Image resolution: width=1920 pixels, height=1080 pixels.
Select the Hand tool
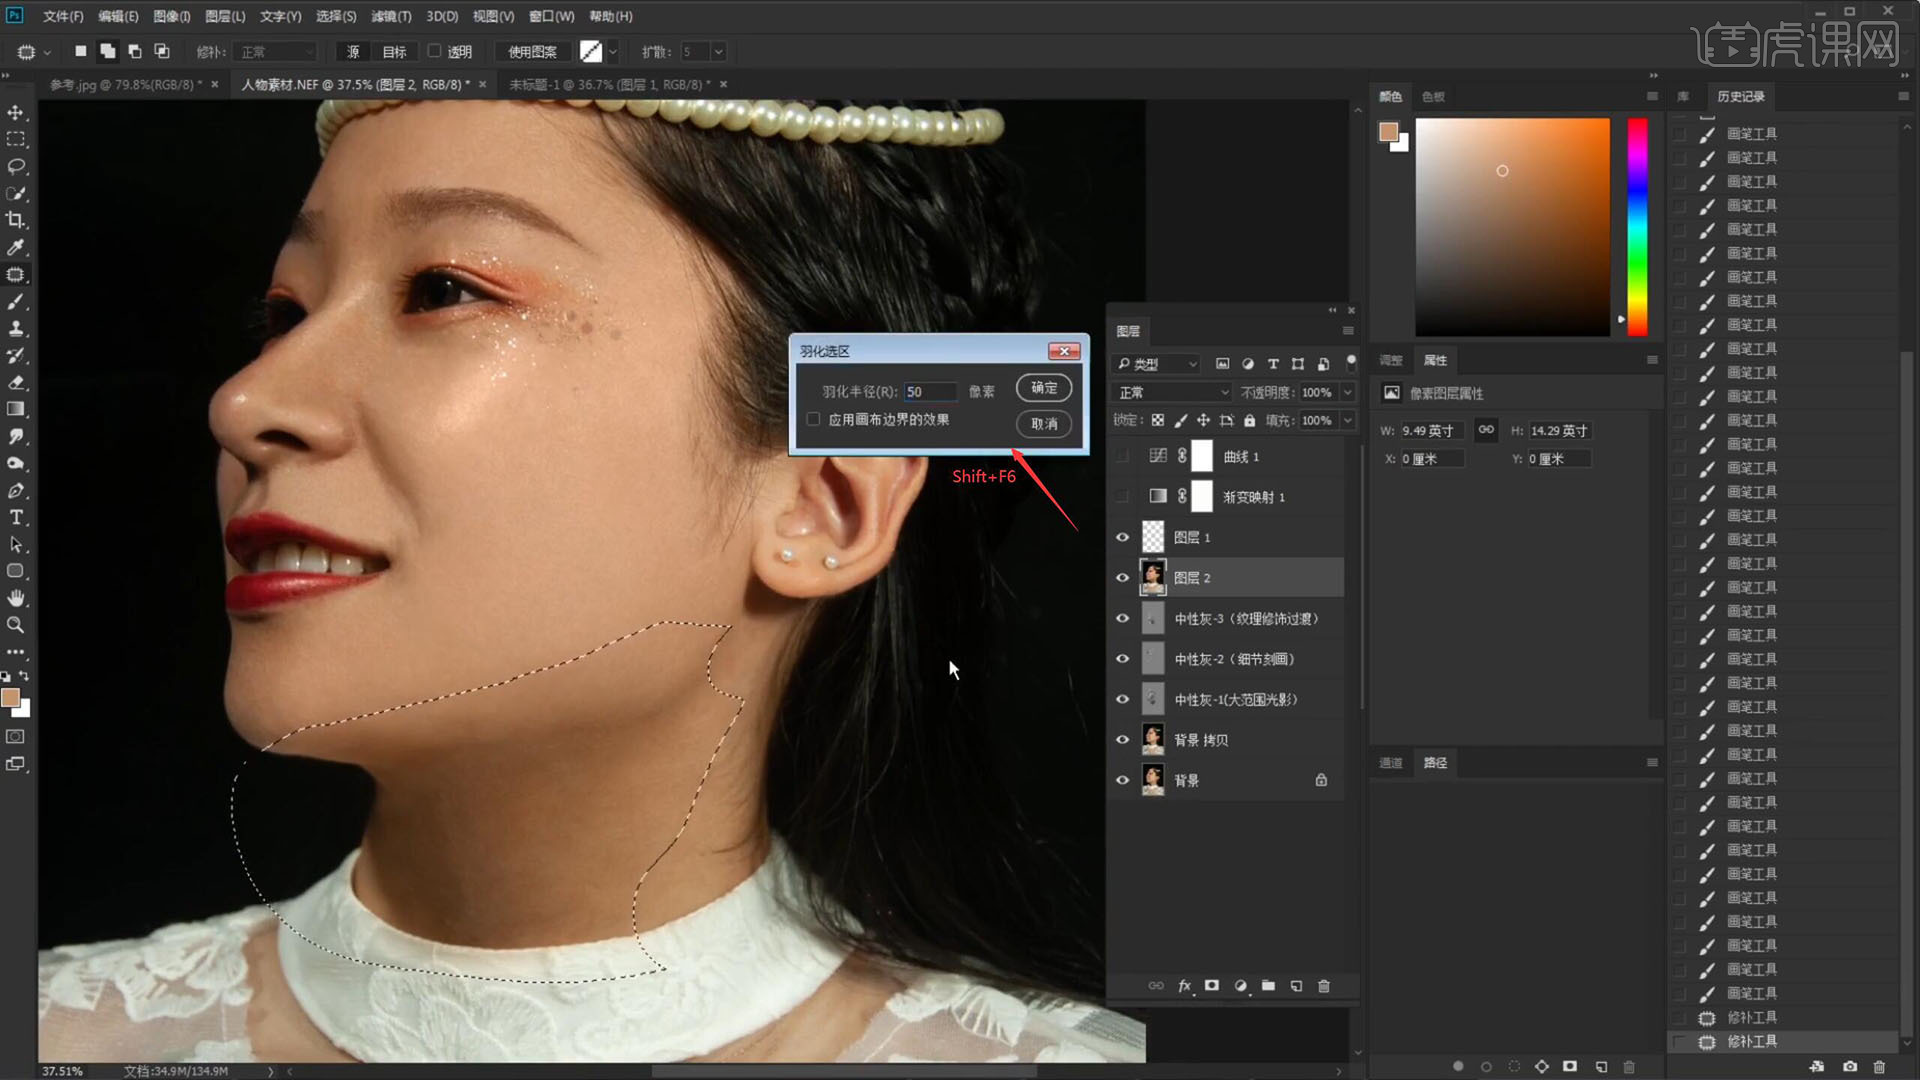click(16, 598)
